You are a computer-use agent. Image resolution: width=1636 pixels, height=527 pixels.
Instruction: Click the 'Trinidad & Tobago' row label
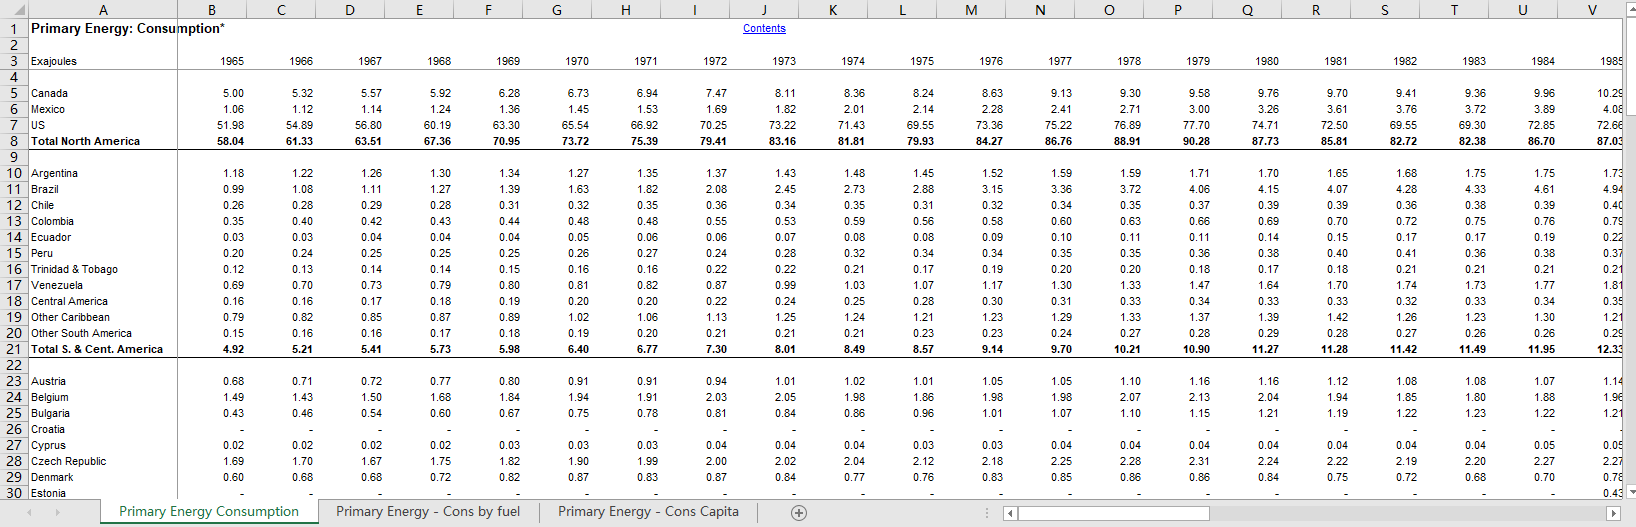pyautogui.click(x=74, y=269)
